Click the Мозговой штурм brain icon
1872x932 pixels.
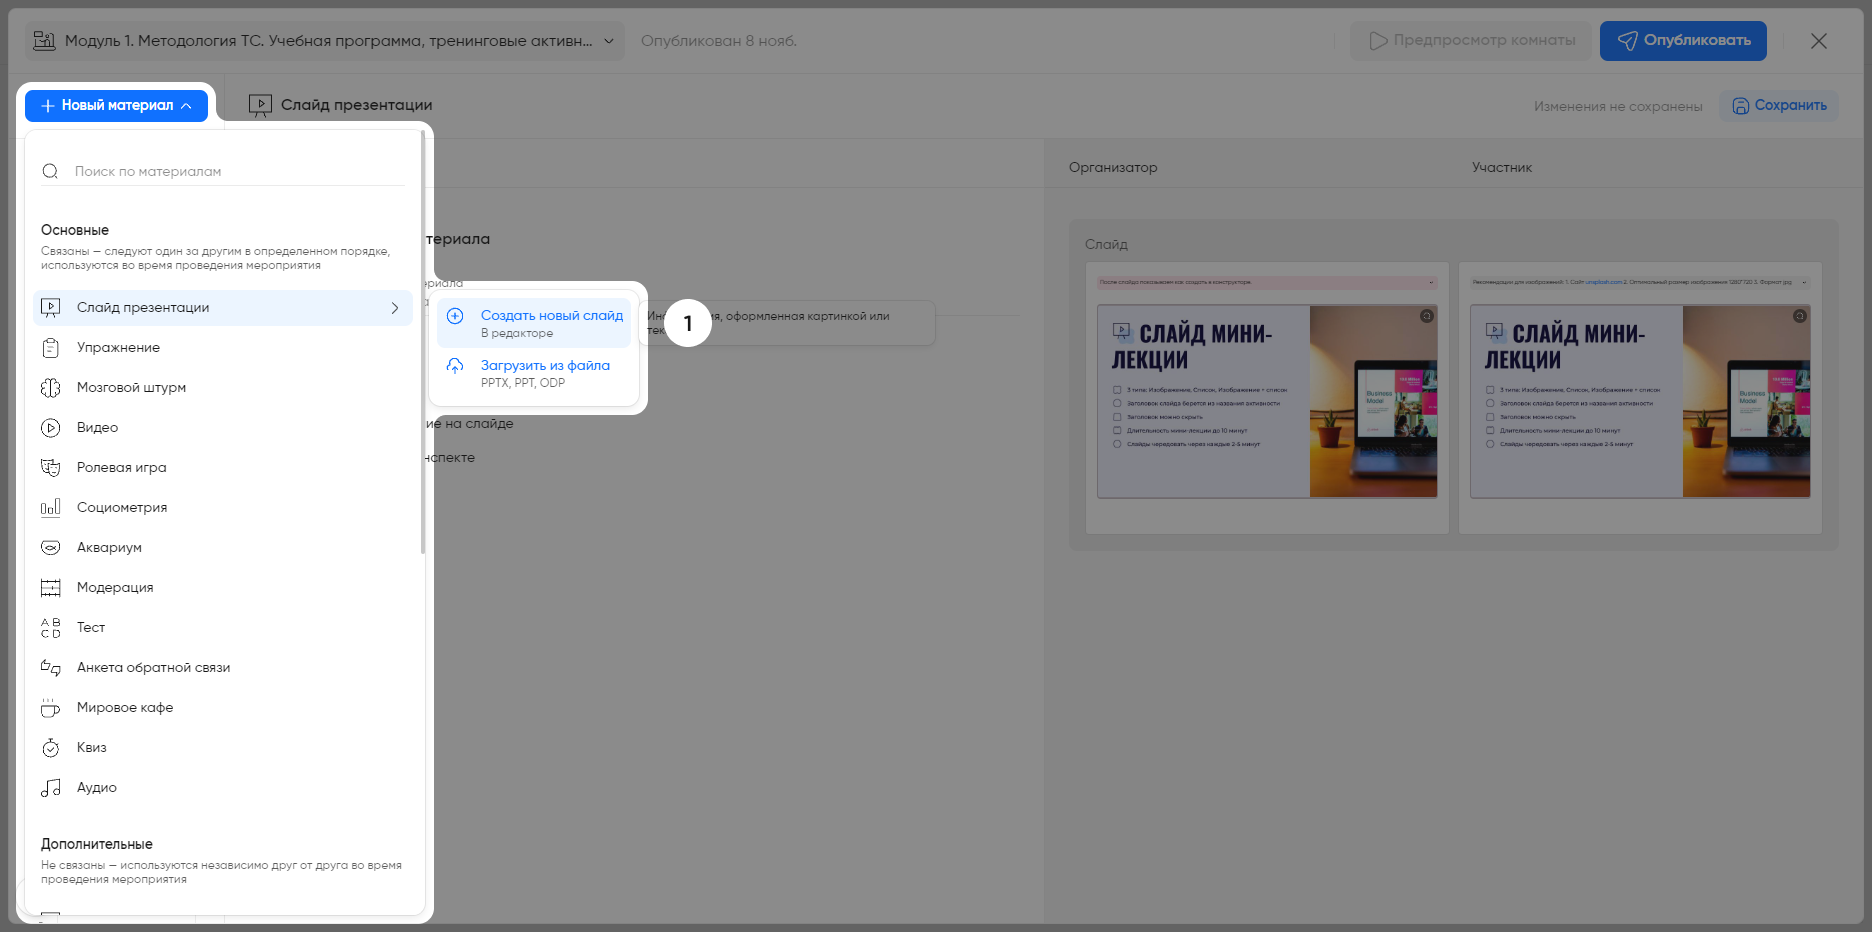51,388
